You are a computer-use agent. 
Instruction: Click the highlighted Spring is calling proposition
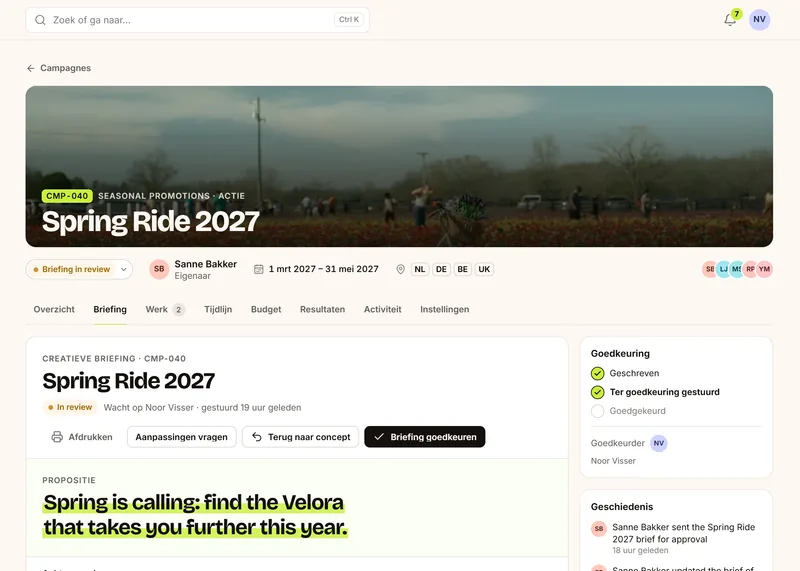(x=195, y=515)
